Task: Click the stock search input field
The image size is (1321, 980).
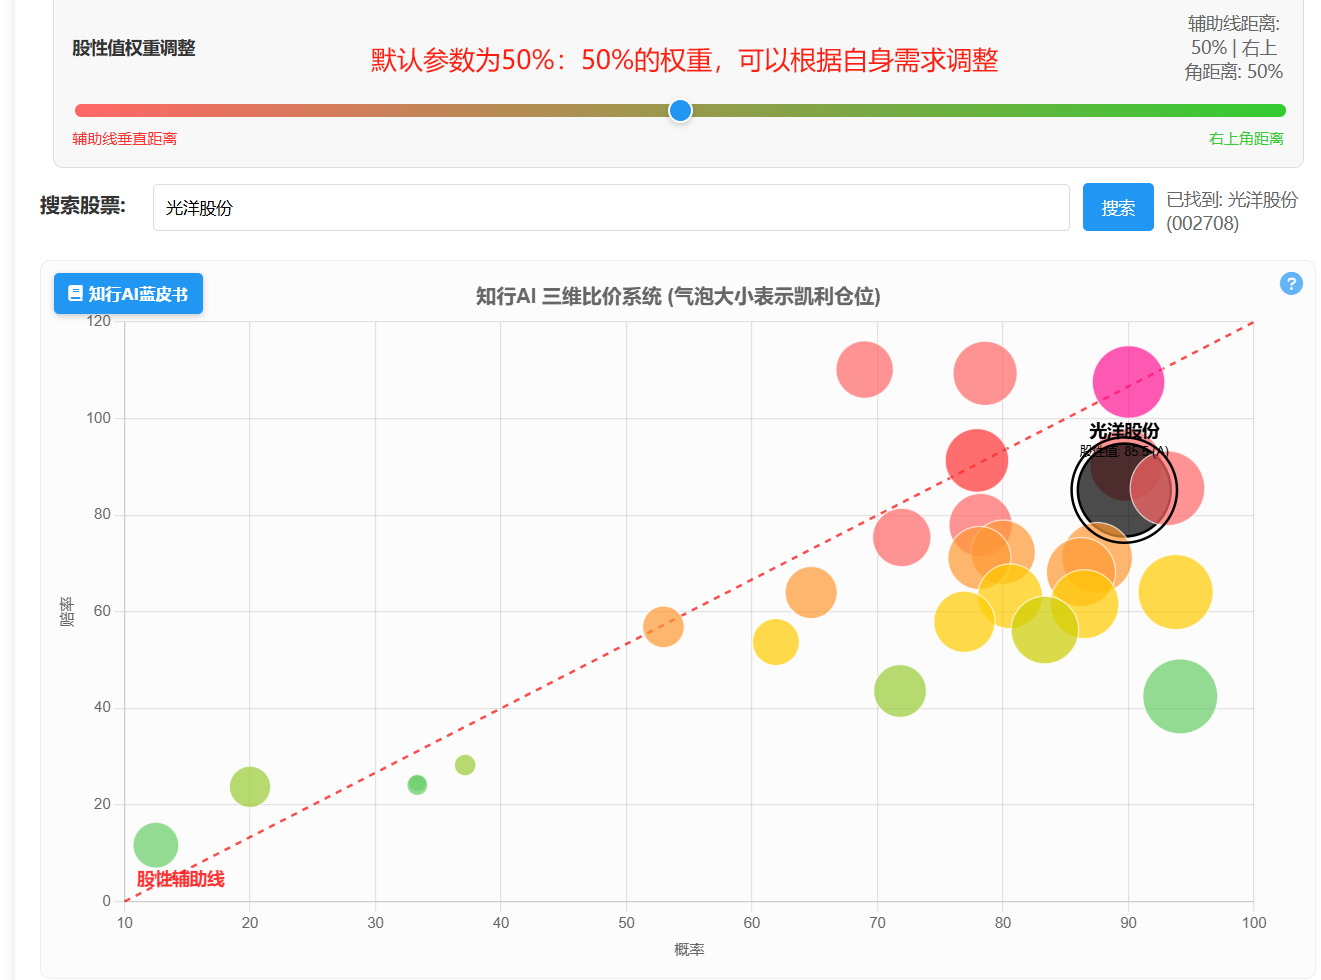Action: (611, 208)
